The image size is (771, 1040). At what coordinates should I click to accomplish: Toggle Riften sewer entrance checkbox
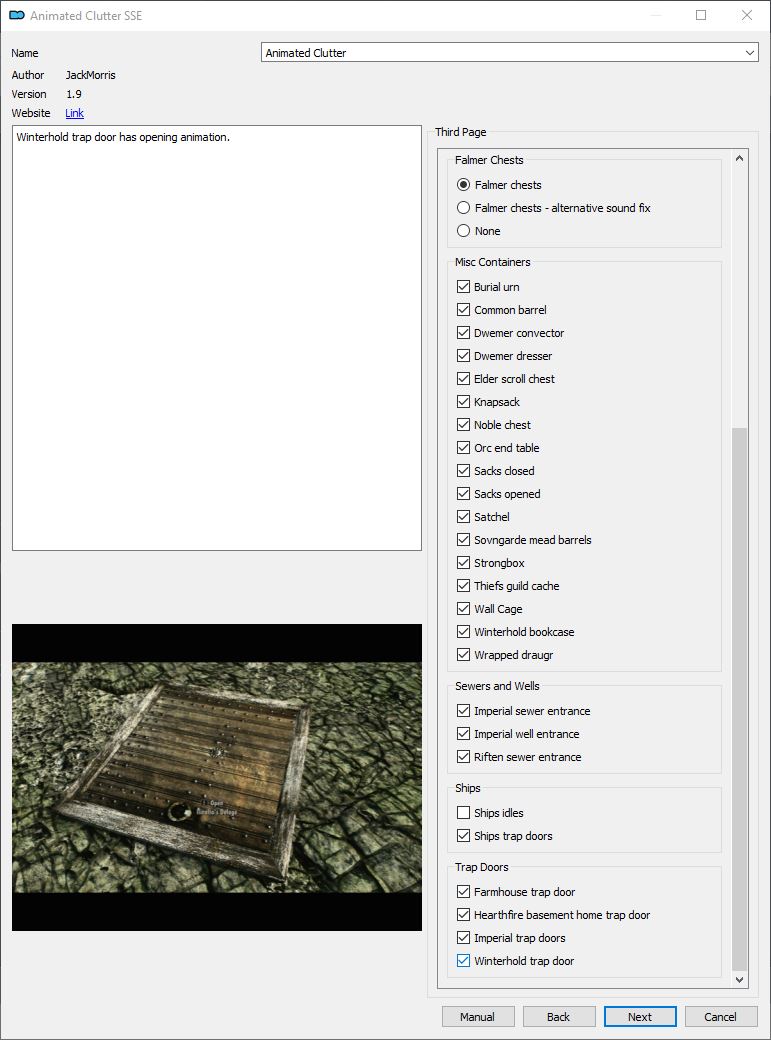(x=463, y=757)
